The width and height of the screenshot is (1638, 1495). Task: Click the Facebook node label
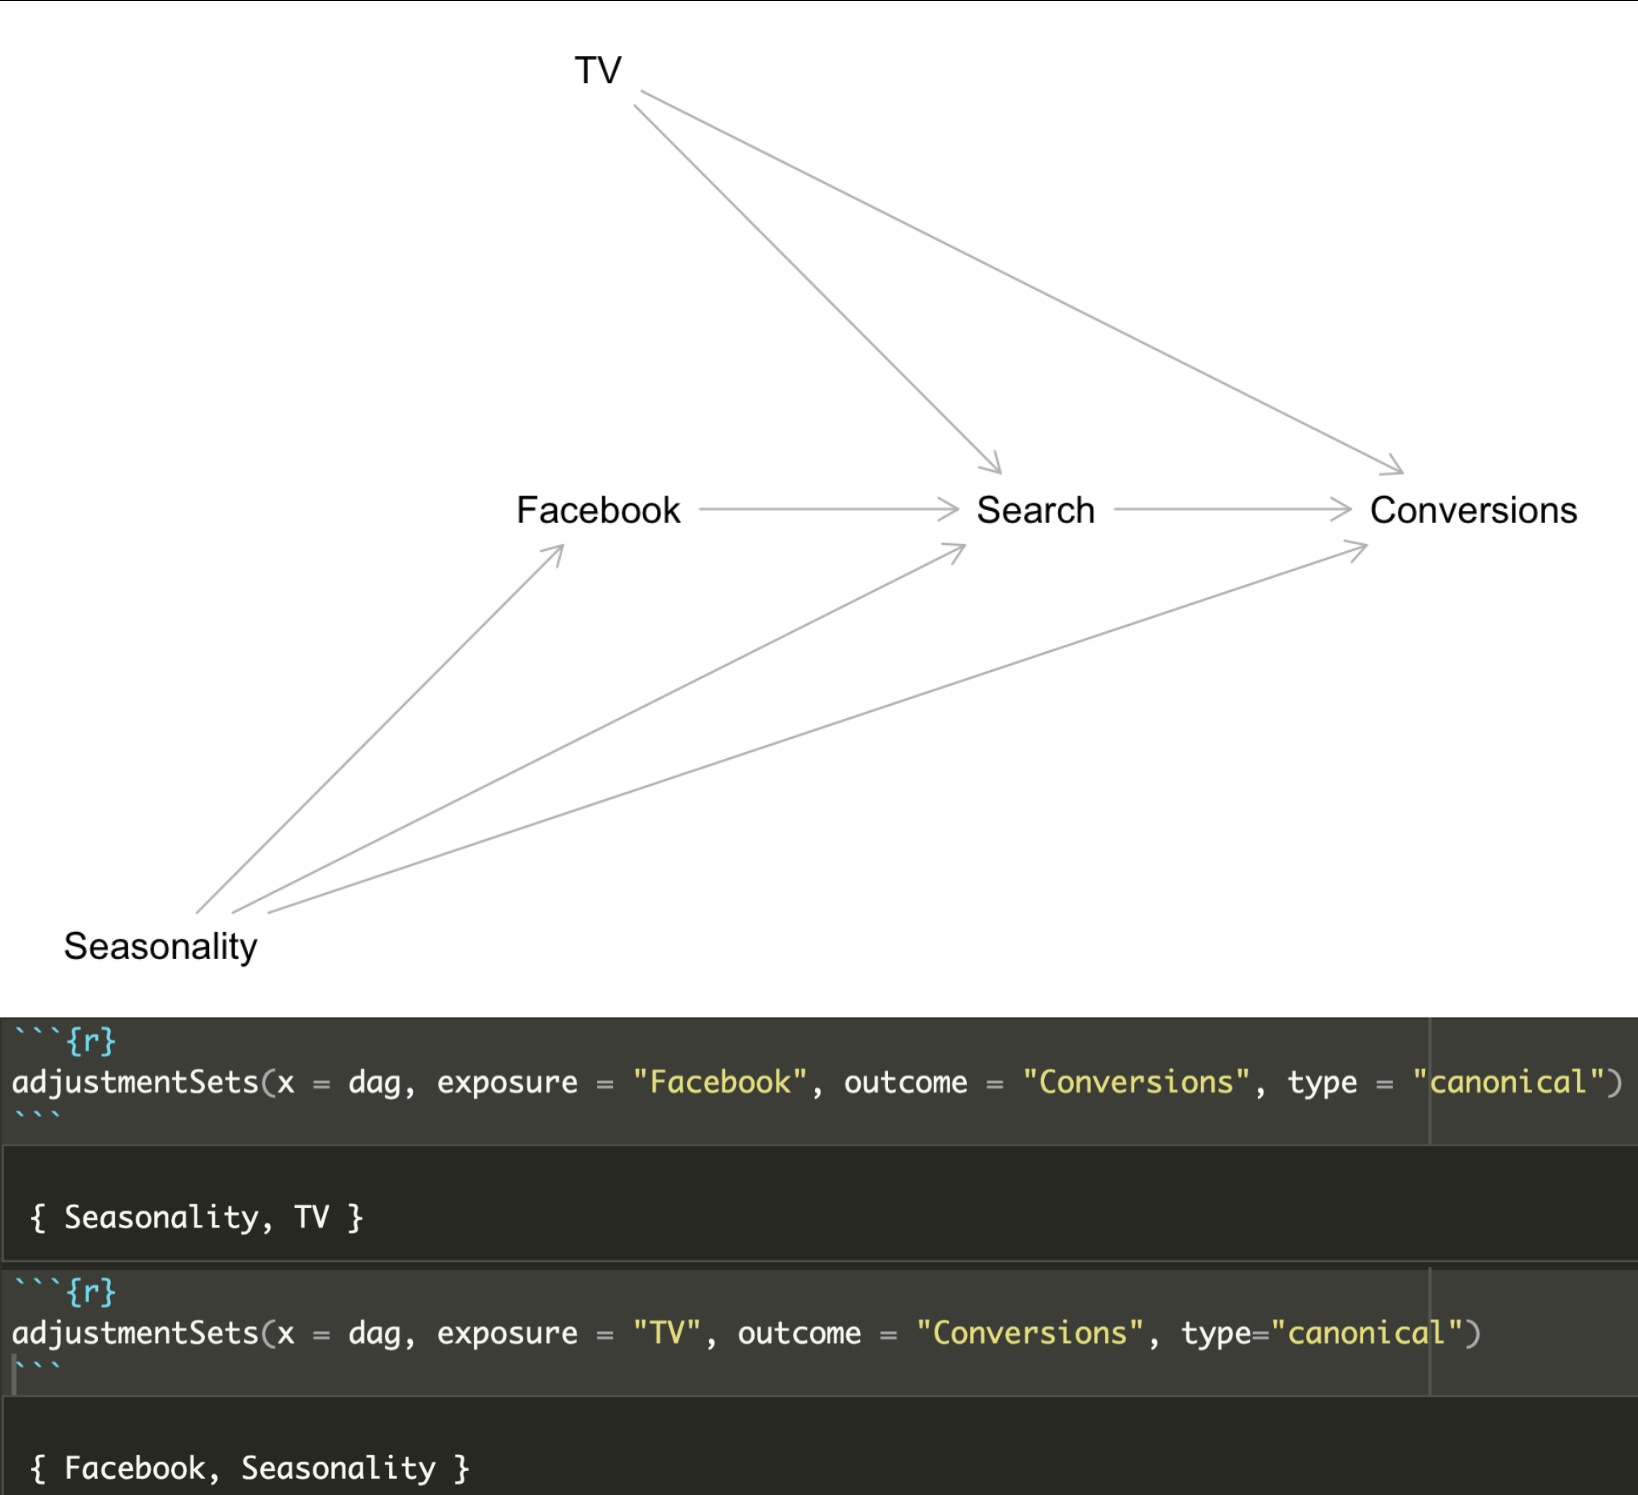[x=598, y=509]
